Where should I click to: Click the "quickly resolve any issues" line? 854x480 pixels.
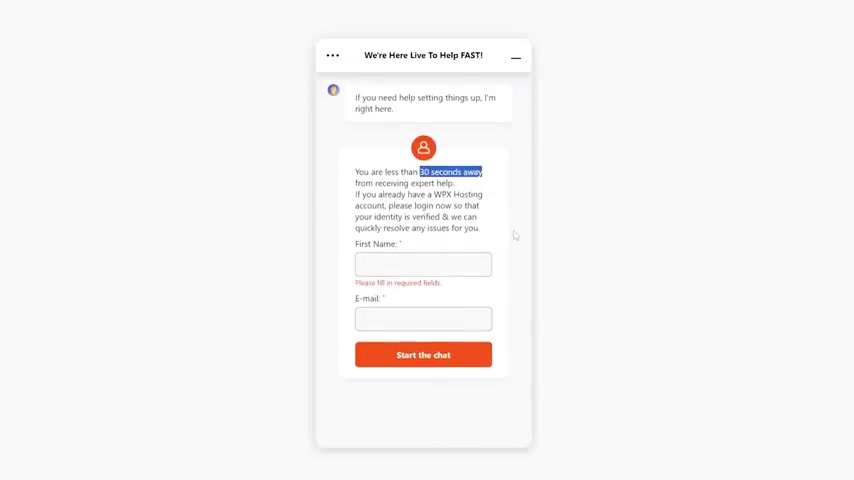[417, 228]
